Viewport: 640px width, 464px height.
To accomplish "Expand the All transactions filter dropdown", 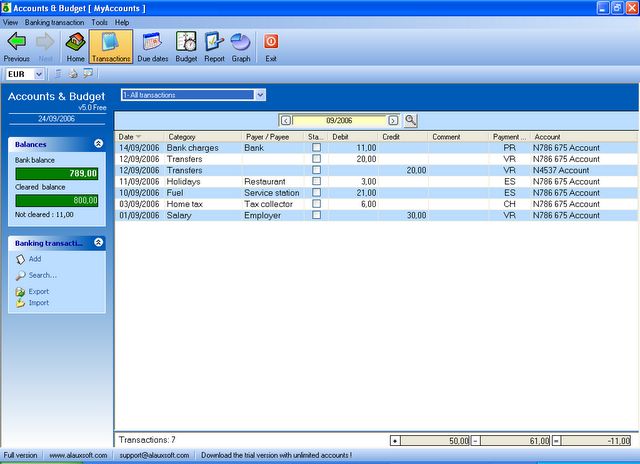I will click(x=260, y=95).
